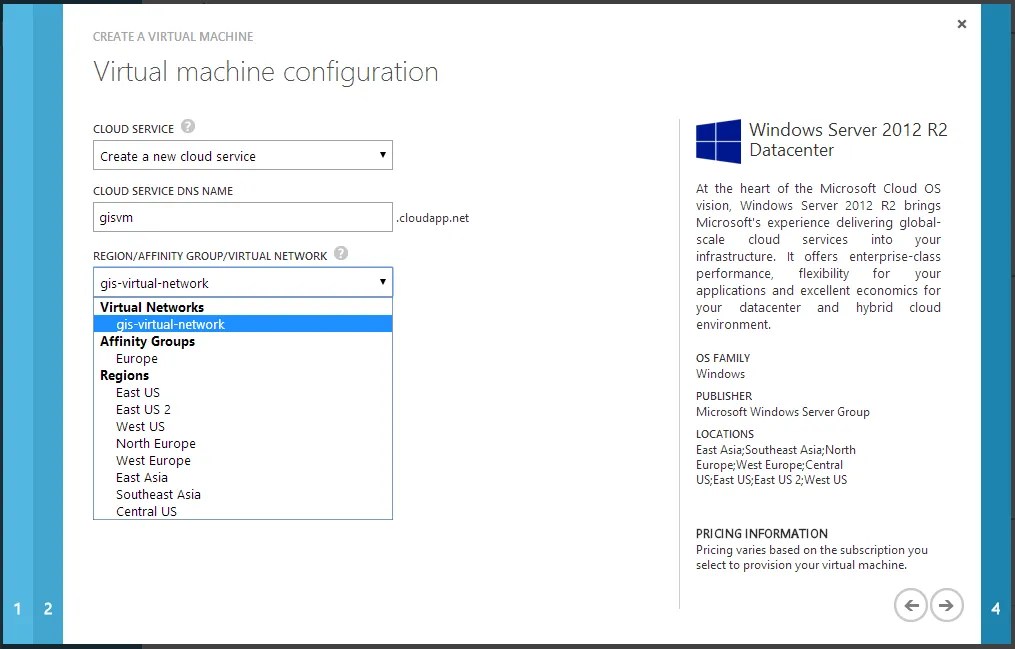The height and width of the screenshot is (649, 1015).
Task: Pick East Asia region
Action: 243,477
